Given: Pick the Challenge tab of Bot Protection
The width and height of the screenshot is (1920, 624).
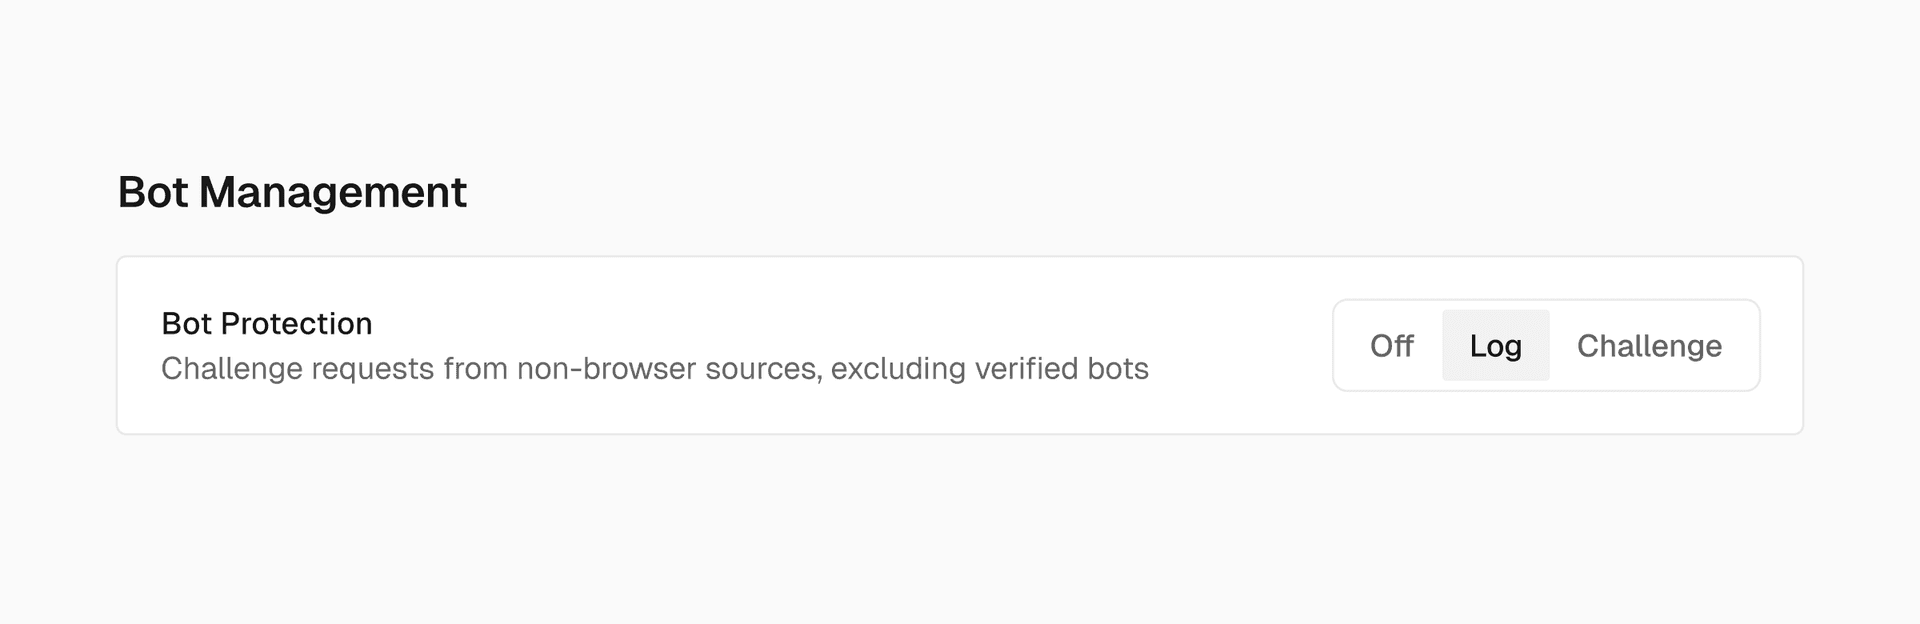Looking at the screenshot, I should pos(1649,346).
